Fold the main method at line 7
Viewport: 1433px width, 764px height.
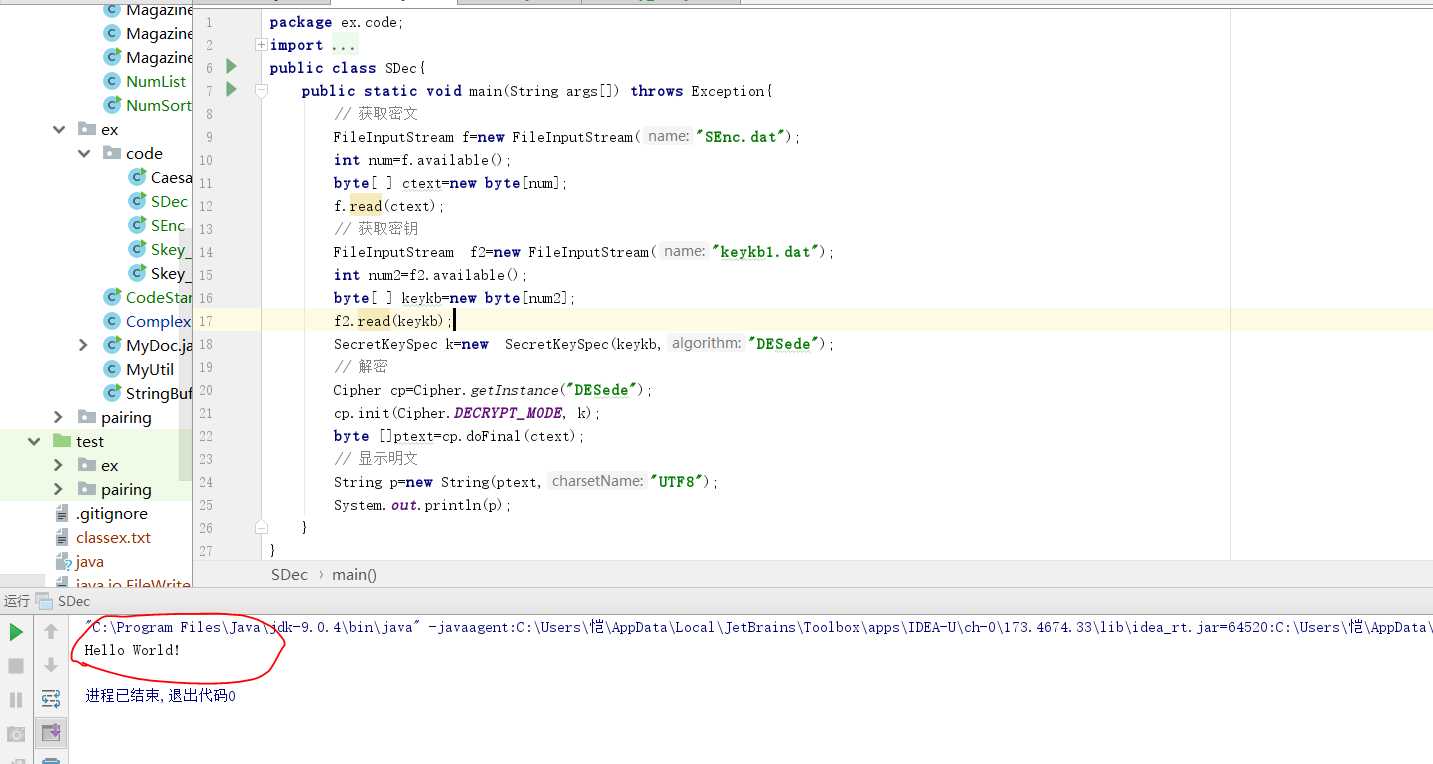(x=261, y=91)
